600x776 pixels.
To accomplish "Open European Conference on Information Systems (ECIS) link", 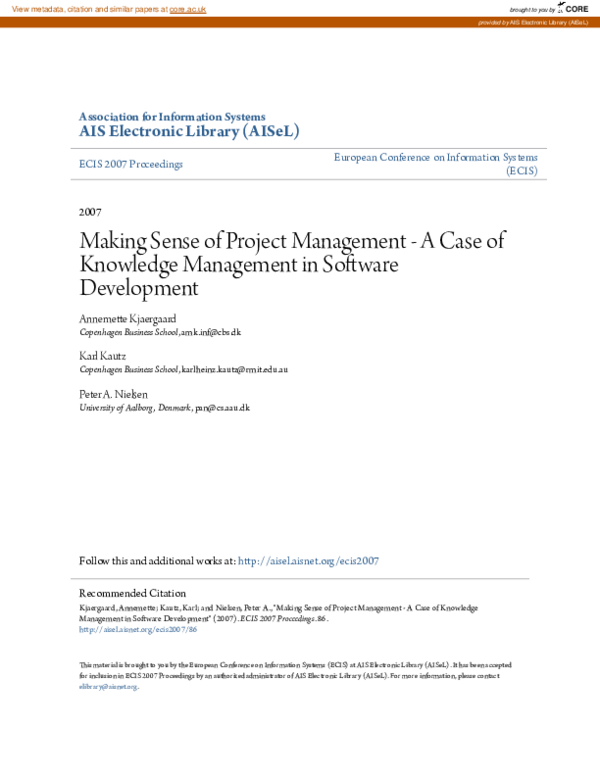I will coord(436,164).
